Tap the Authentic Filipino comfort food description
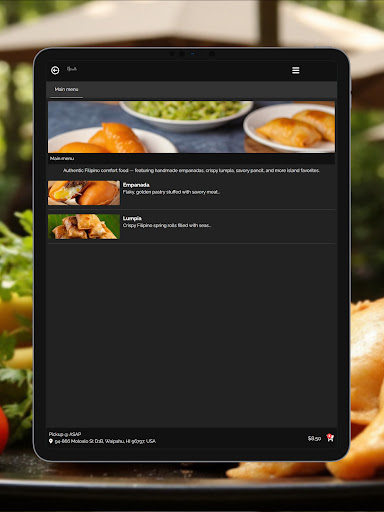Image resolution: width=384 pixels, height=512 pixels. click(191, 170)
